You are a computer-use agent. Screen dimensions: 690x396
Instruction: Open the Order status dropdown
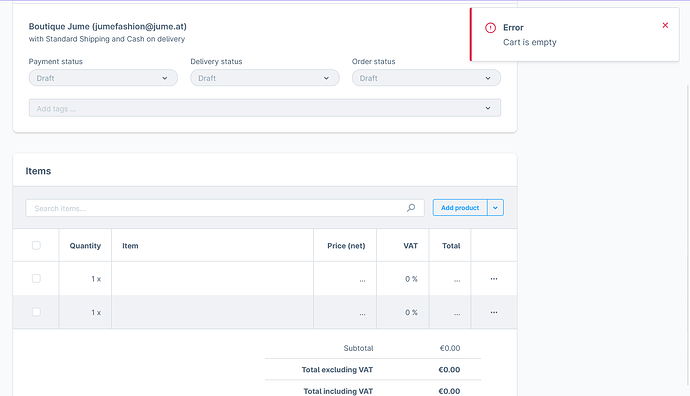(426, 78)
